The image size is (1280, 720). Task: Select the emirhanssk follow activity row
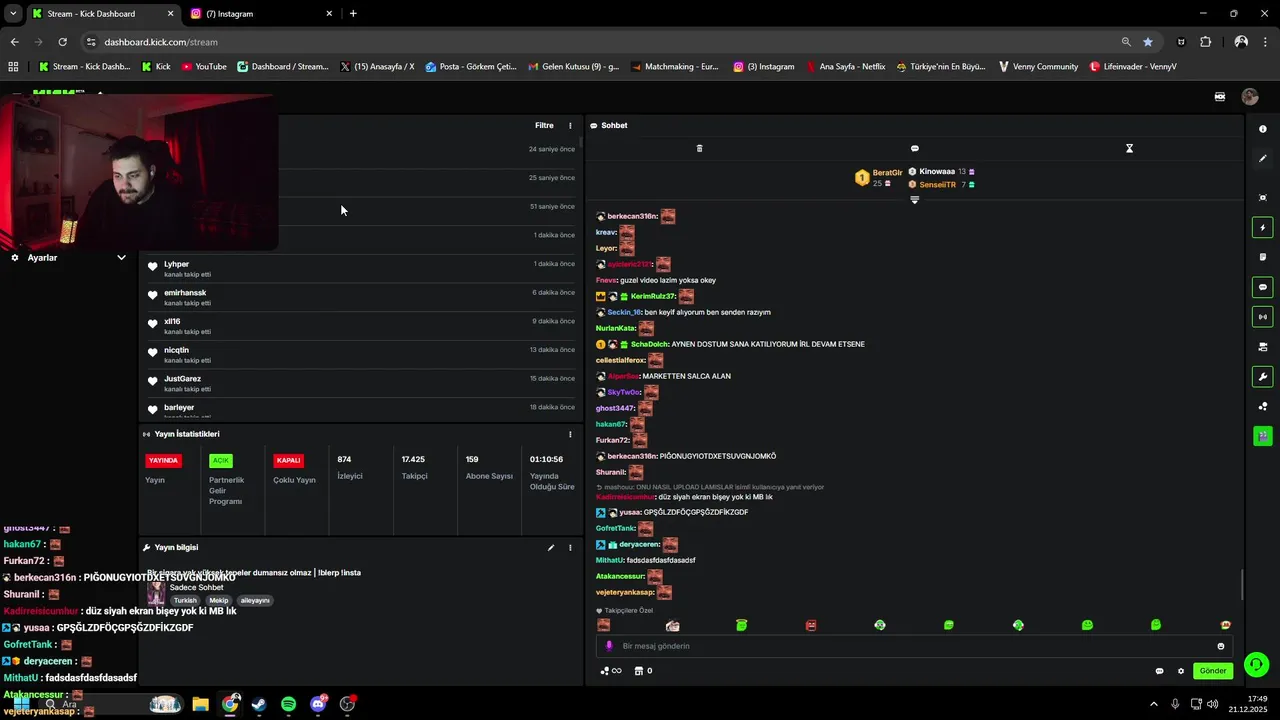(x=361, y=297)
